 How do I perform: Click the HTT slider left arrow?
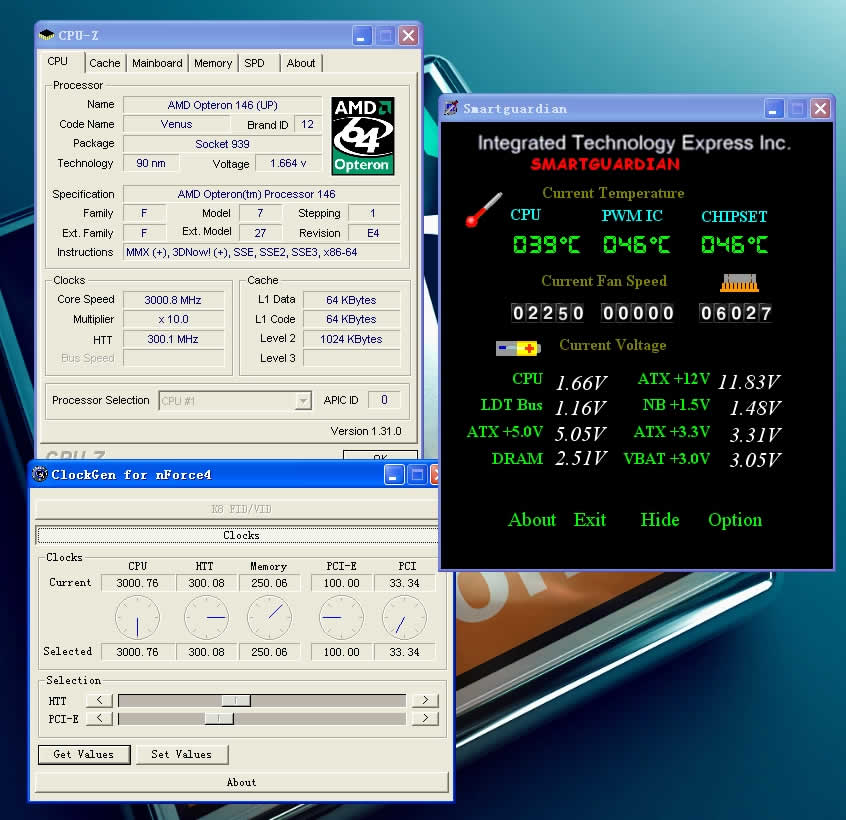[99, 700]
